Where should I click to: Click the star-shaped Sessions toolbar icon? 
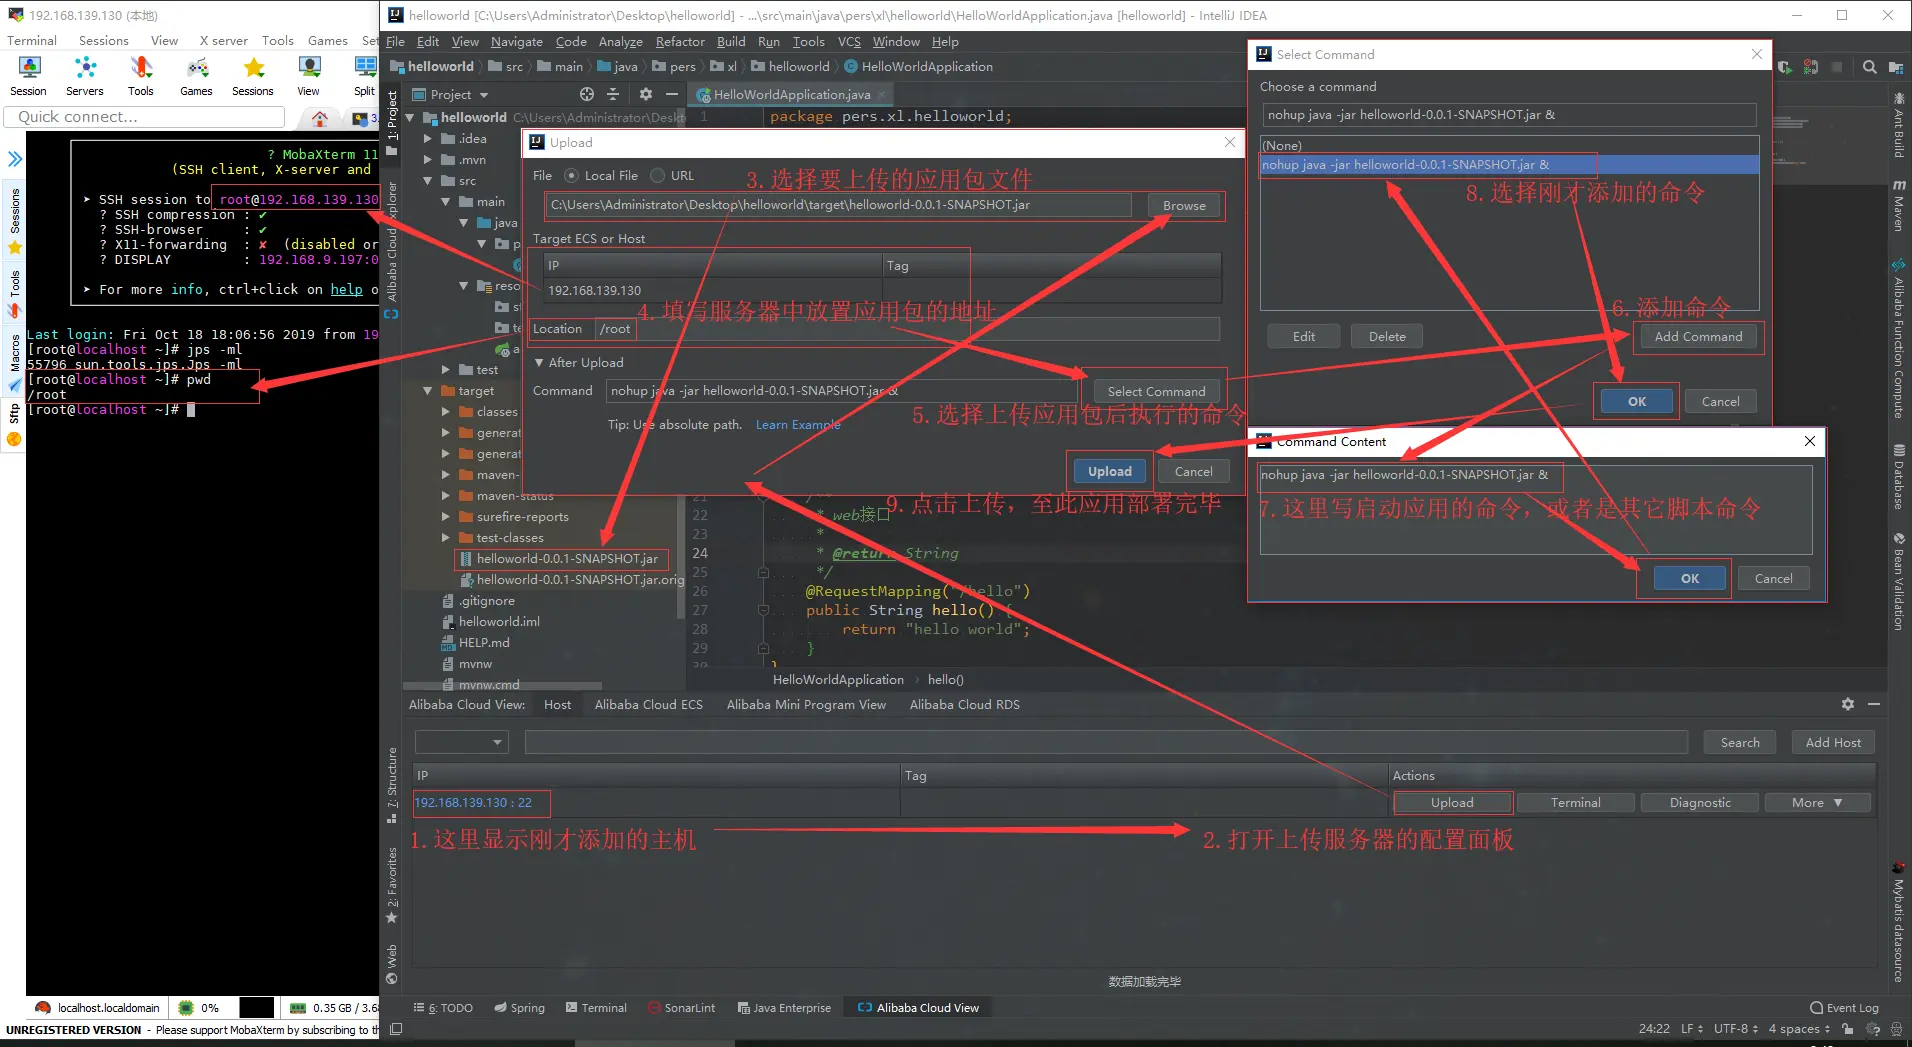[253, 75]
